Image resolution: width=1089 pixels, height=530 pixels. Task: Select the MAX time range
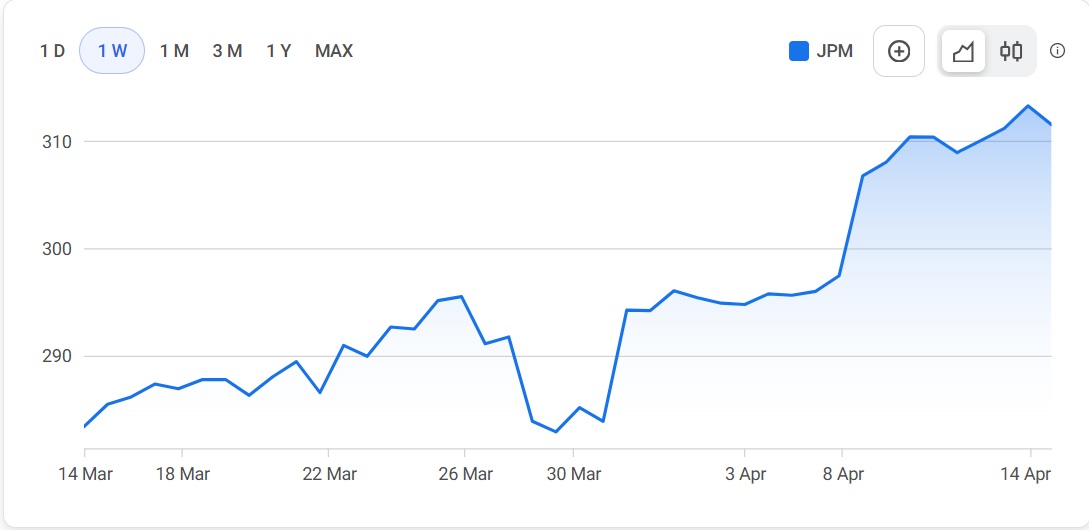(334, 51)
